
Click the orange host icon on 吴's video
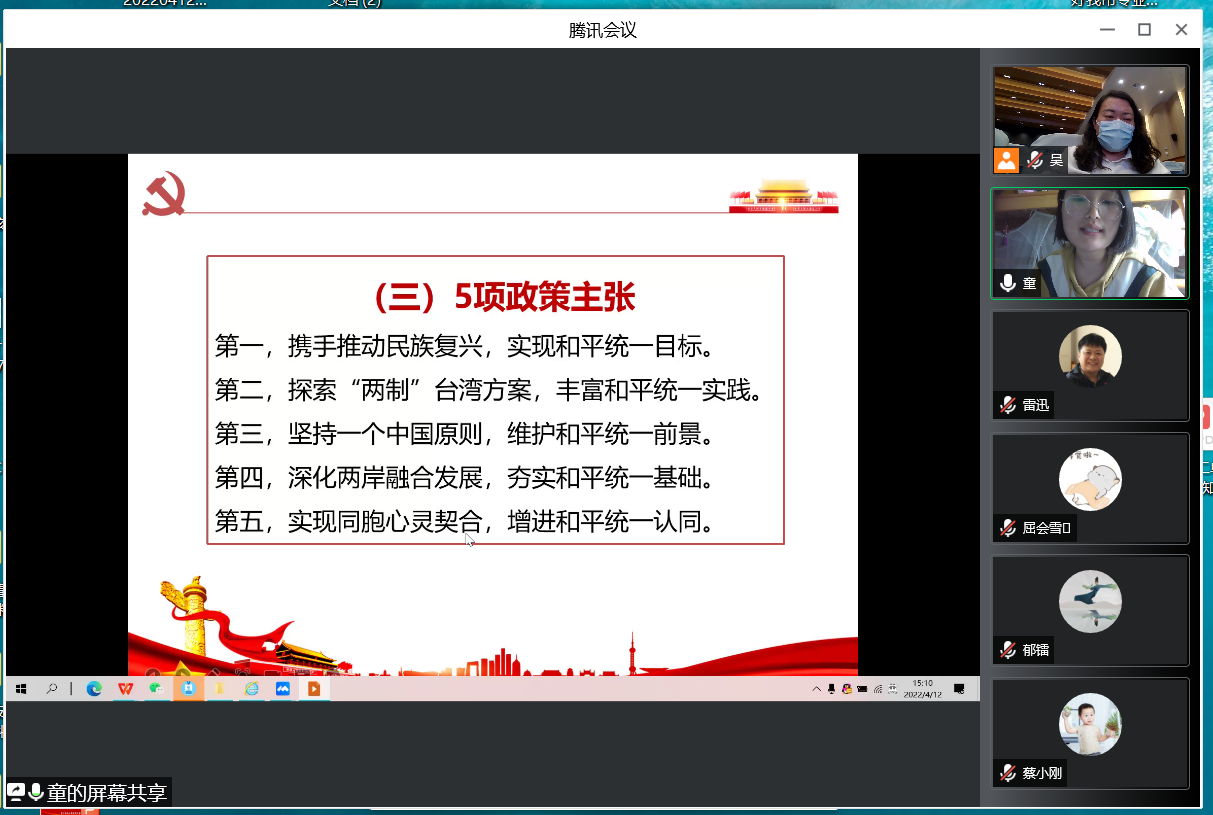(x=1006, y=160)
